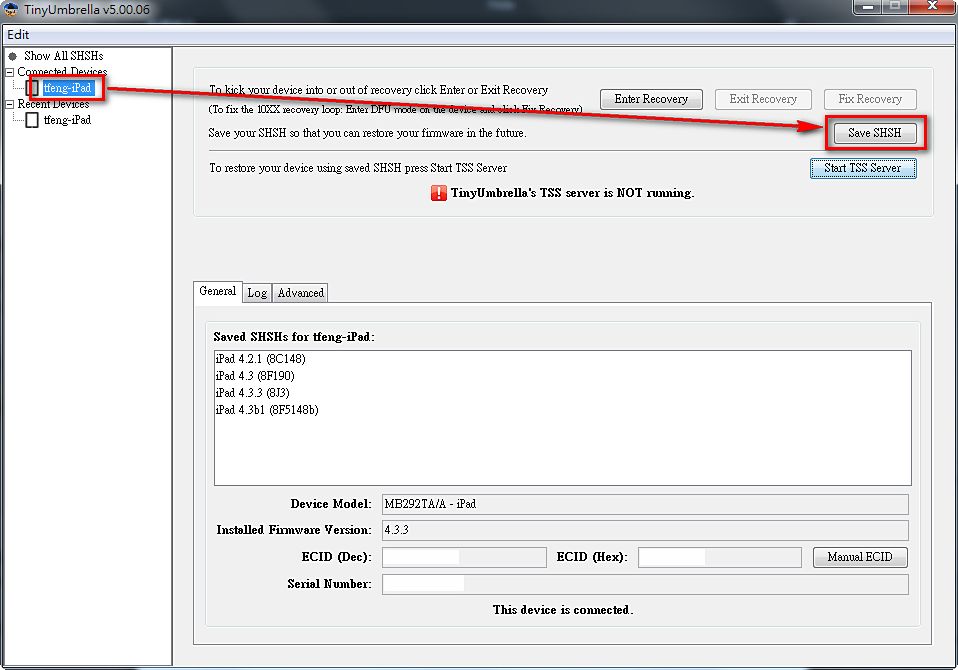
Task: Click the iPad device icon under Recent Devices
Action: pos(32,120)
